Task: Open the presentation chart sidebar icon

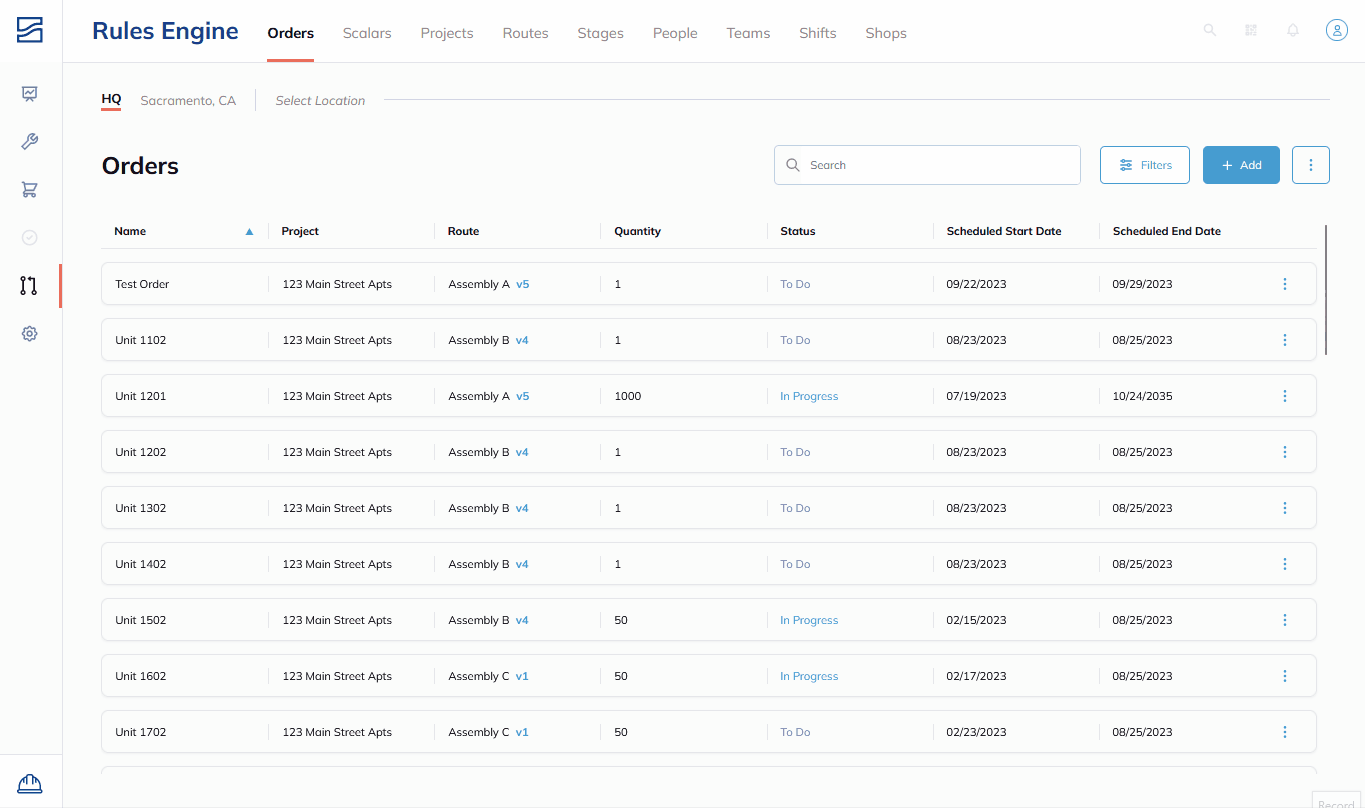Action: click(x=30, y=94)
